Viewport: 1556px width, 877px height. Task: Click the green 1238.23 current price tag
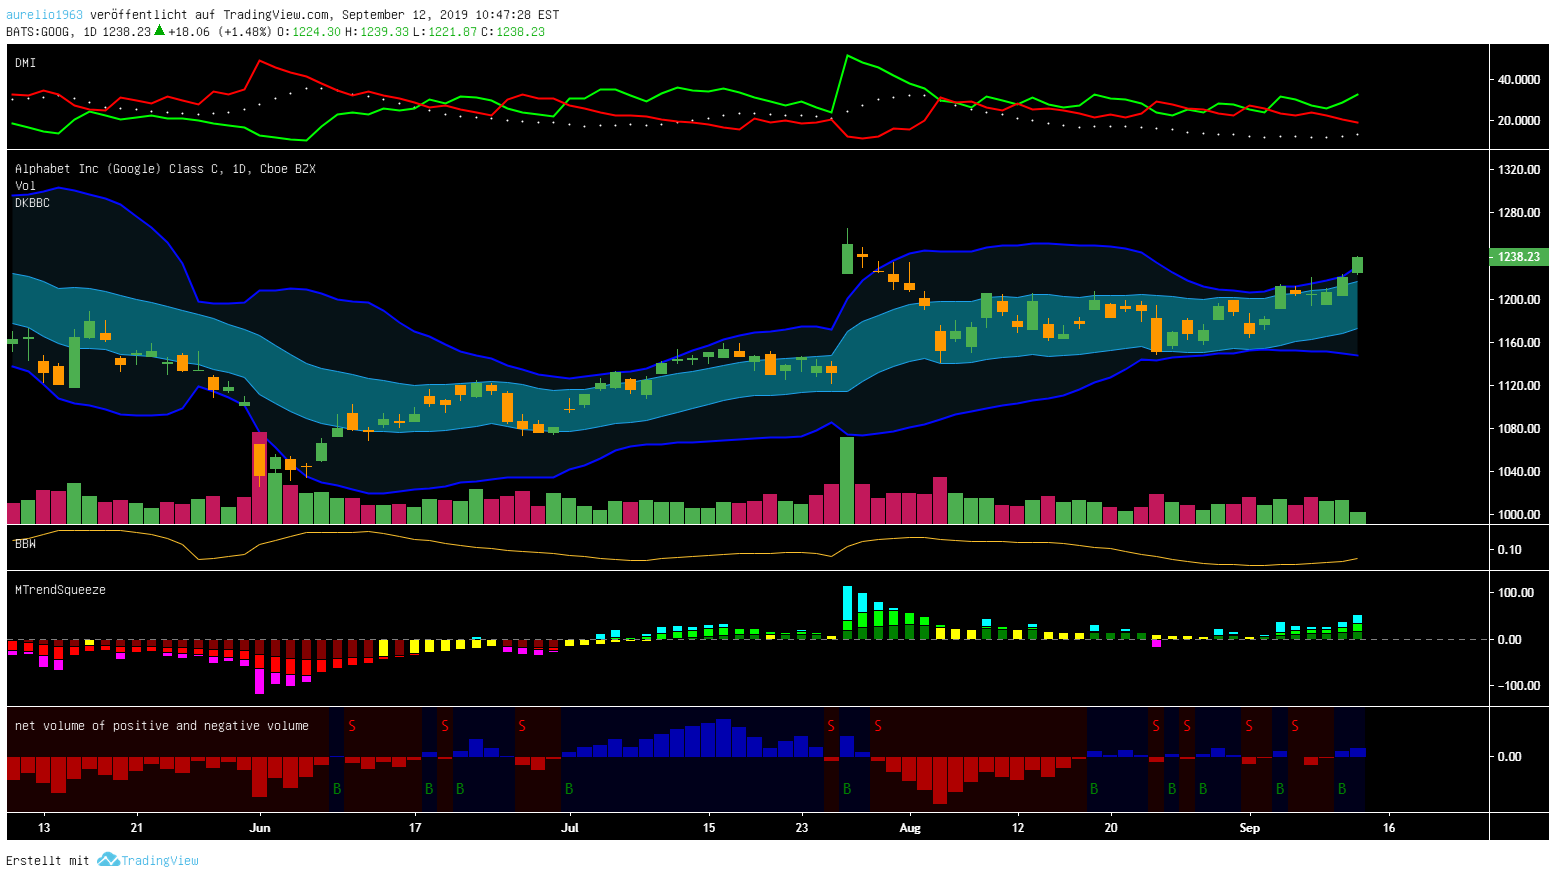(1518, 257)
